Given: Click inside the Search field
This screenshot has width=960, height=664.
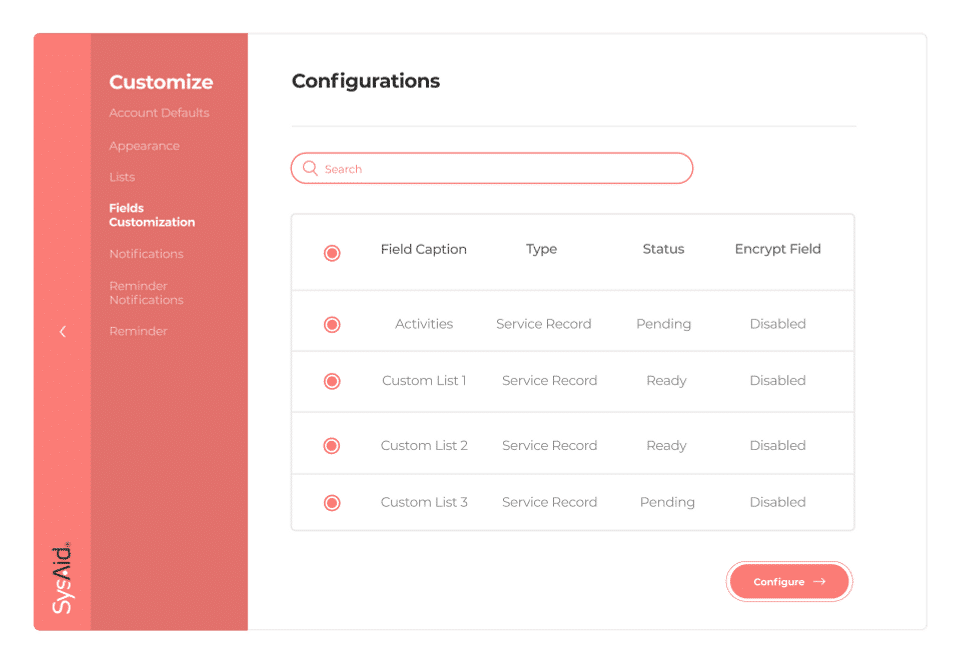Looking at the screenshot, I should pos(500,169).
